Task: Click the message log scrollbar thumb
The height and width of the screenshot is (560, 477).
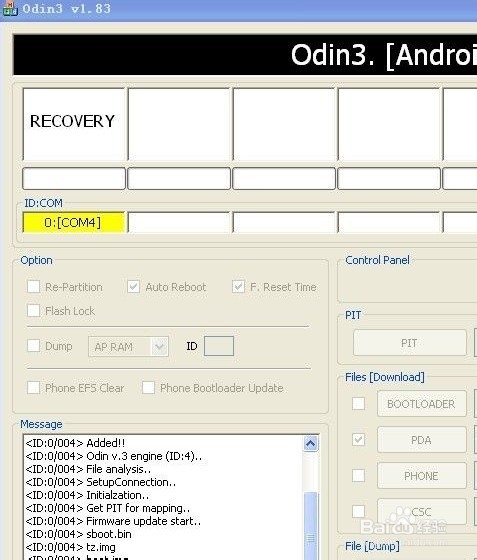Action: [x=310, y=525]
